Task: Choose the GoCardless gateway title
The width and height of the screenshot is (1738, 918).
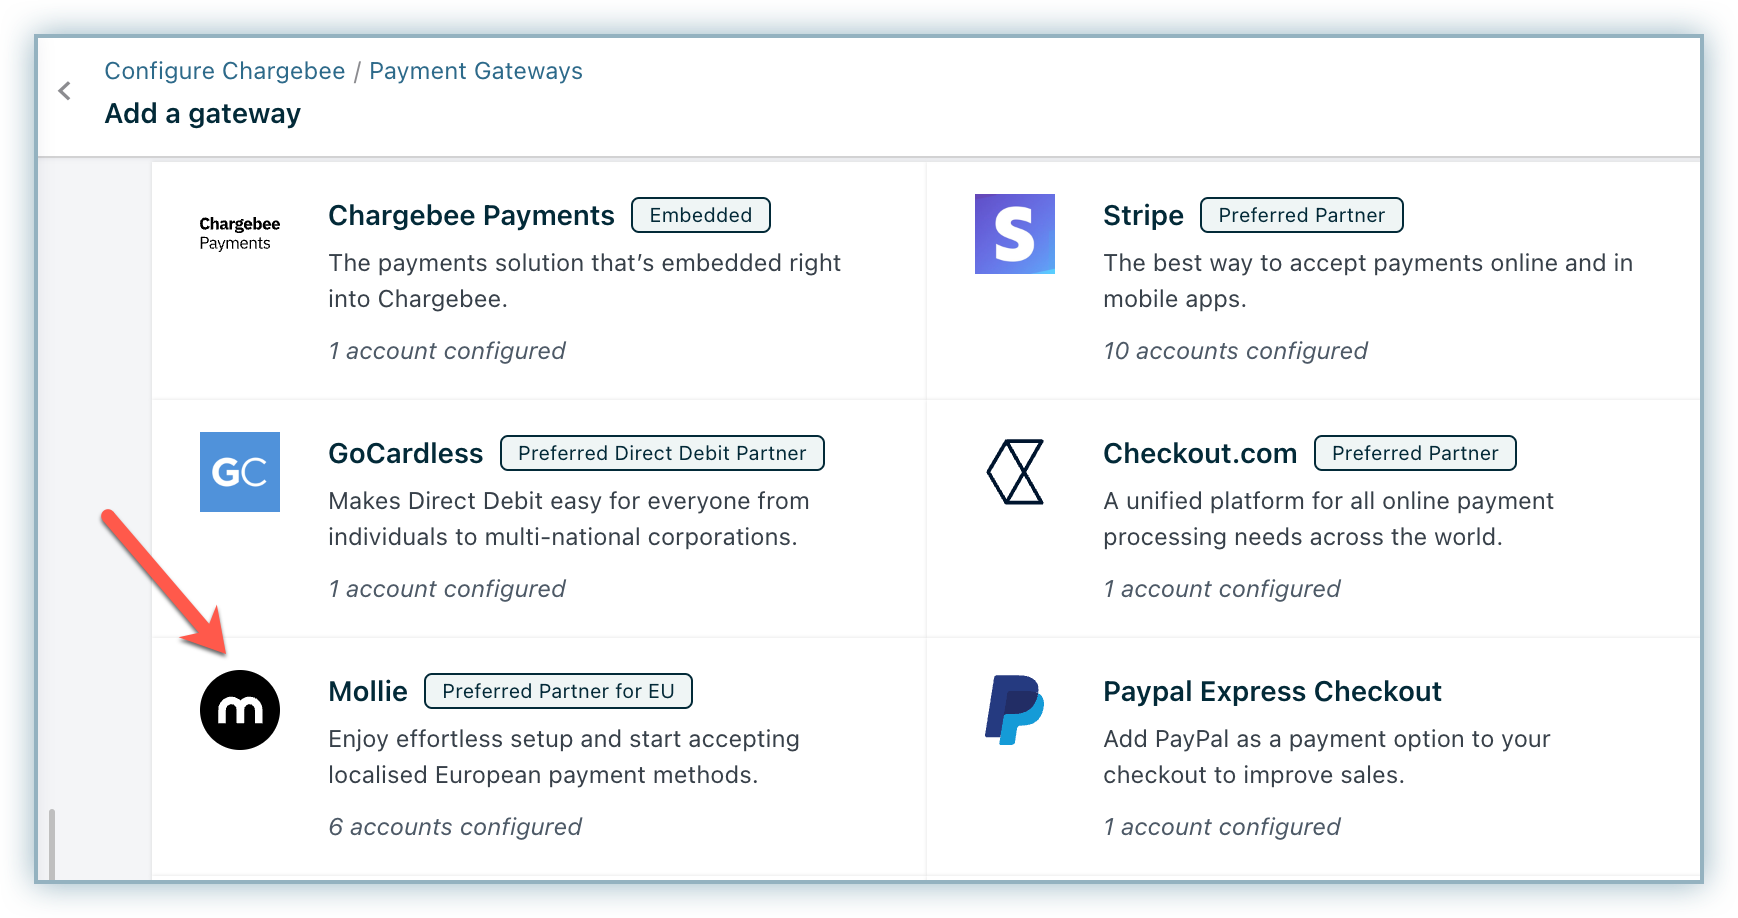Action: 405,454
